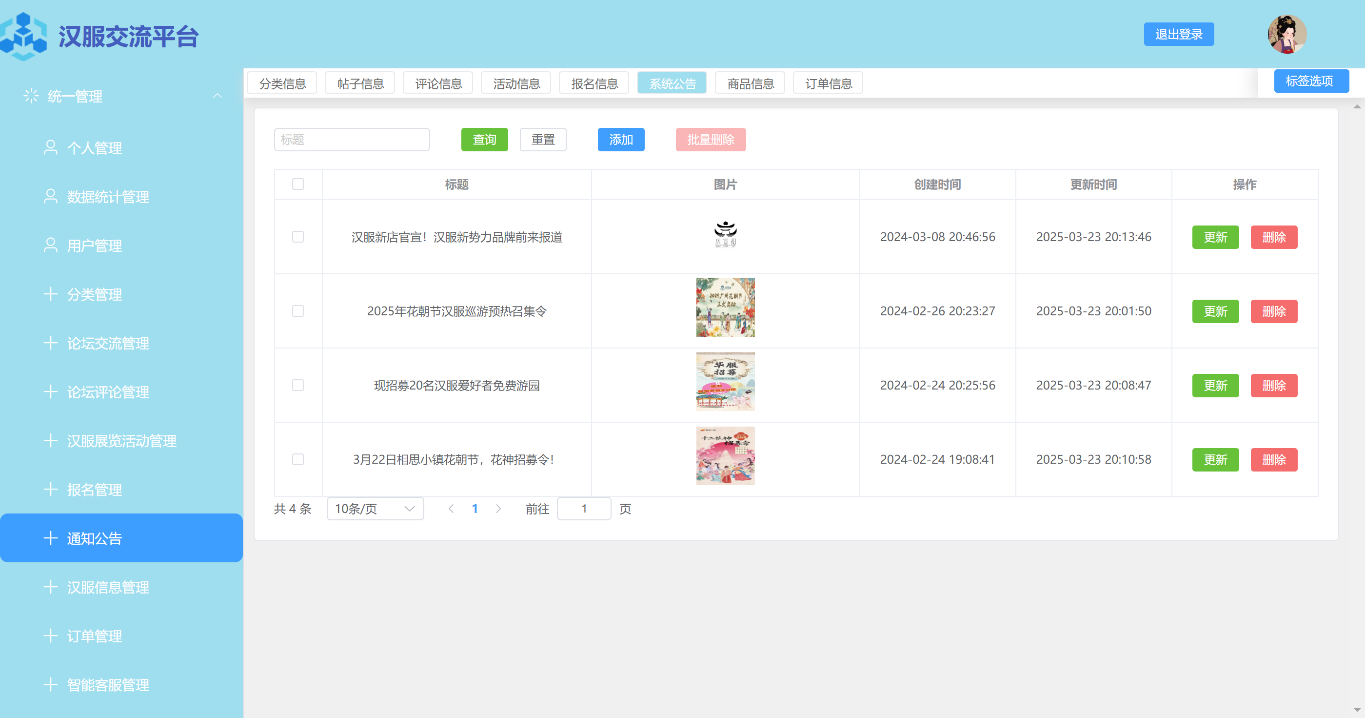The image size is (1365, 718).
Task: Click the 退出登录 button
Action: pos(1179,34)
